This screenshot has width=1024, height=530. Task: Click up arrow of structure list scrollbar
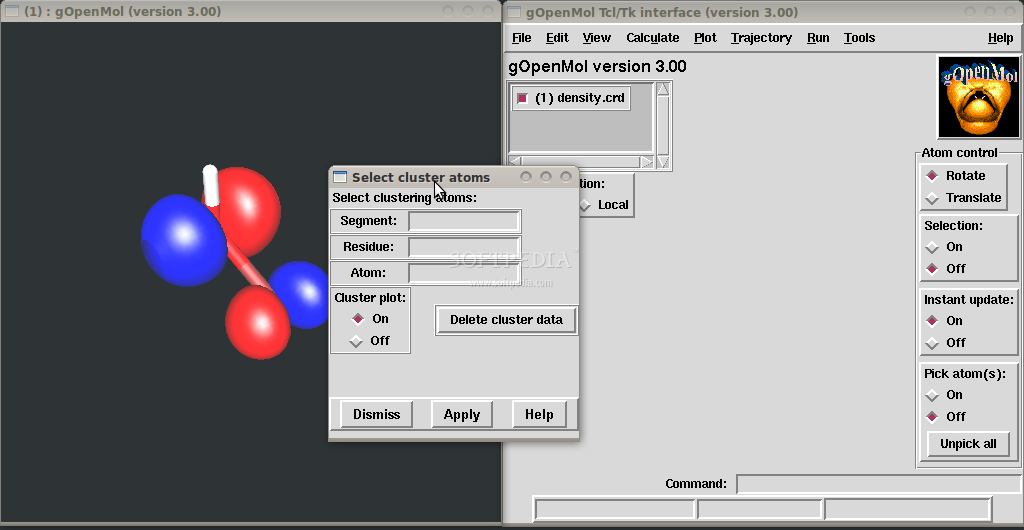coord(663,89)
